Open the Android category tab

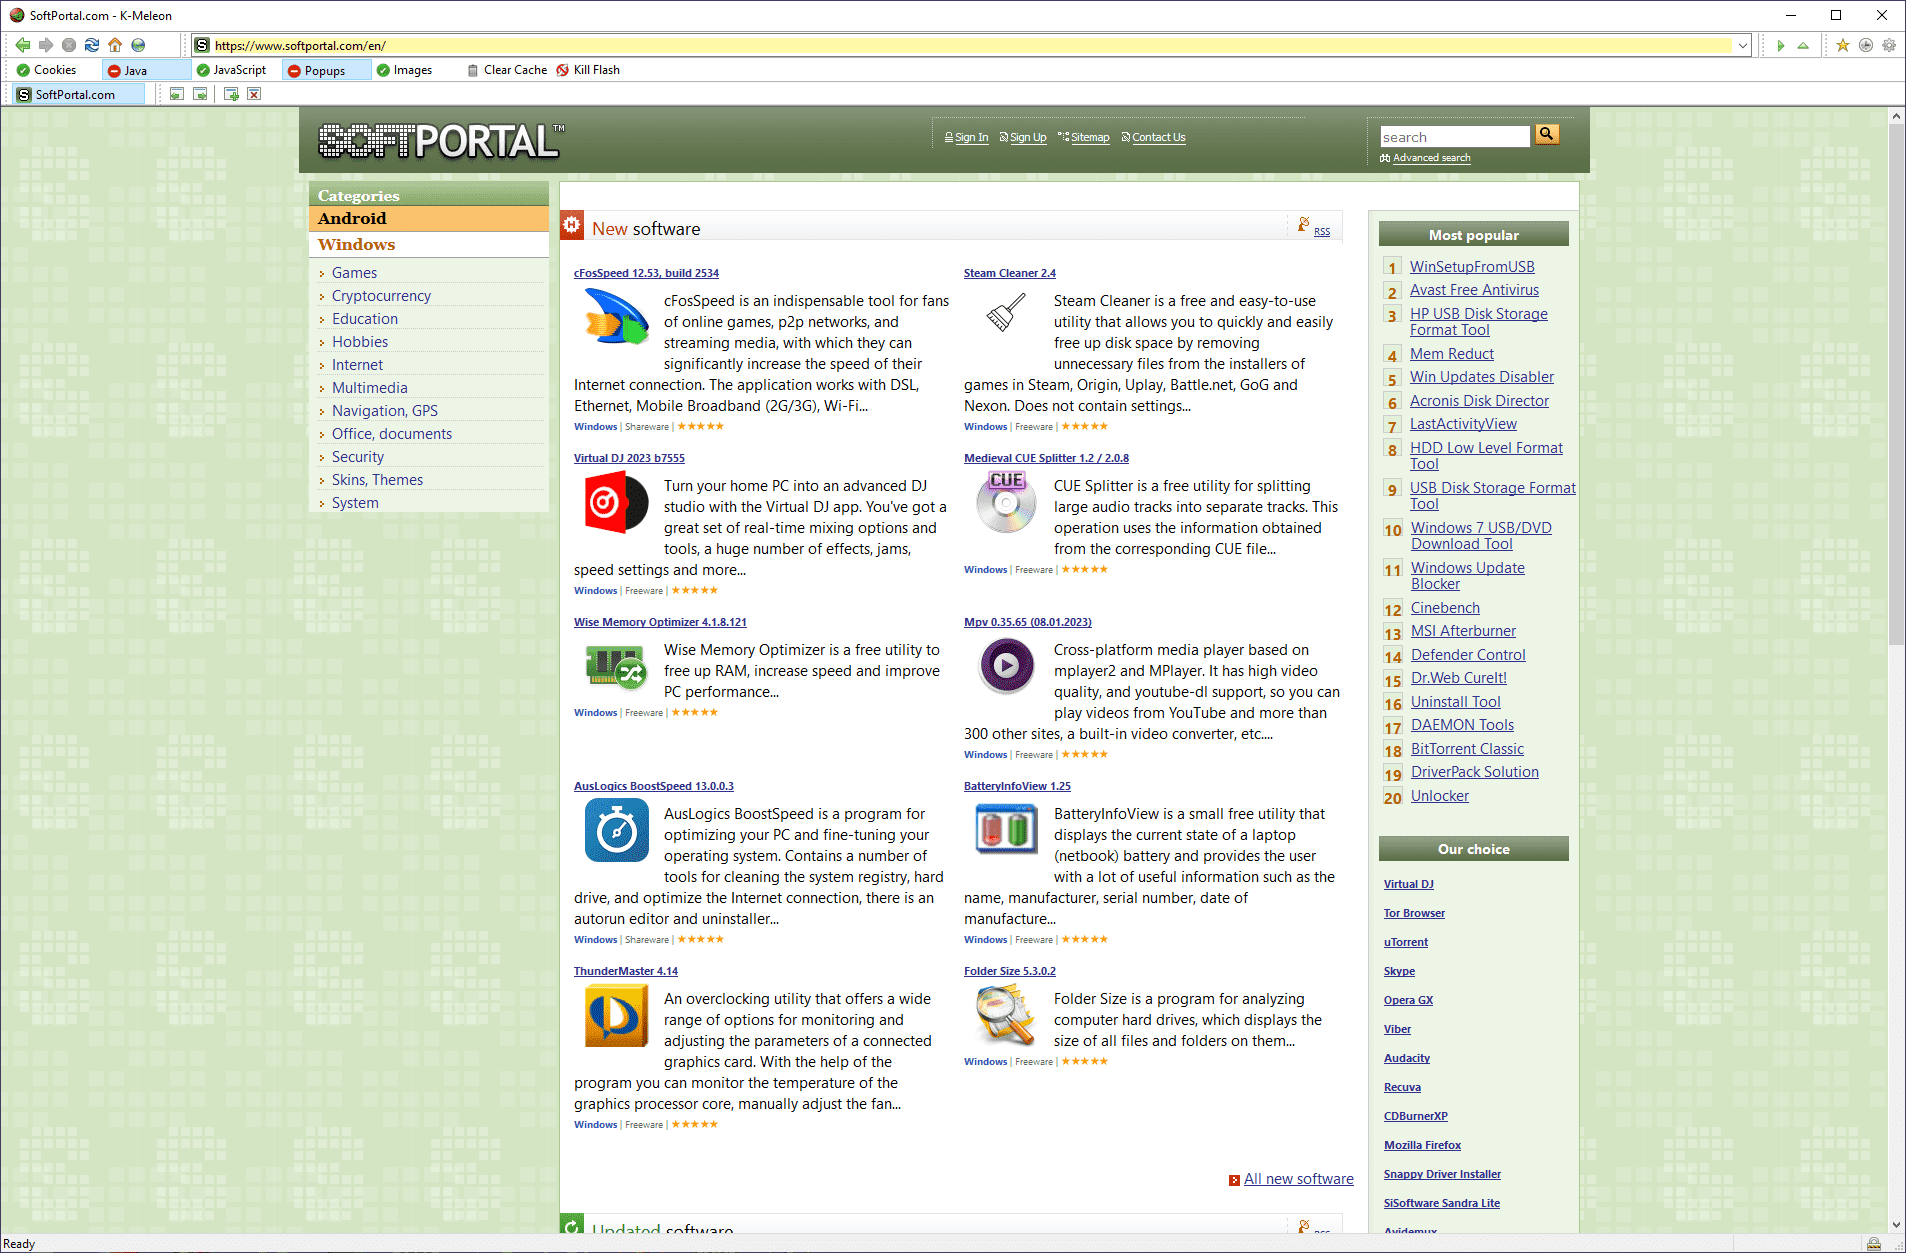coord(429,219)
